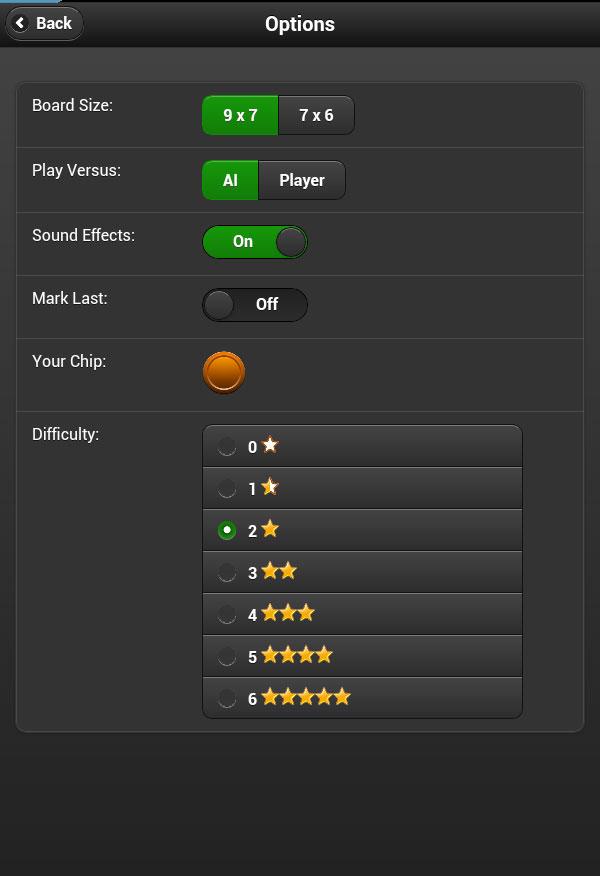Click the five stars on difficulty 6
The height and width of the screenshot is (876, 600).
306,697
